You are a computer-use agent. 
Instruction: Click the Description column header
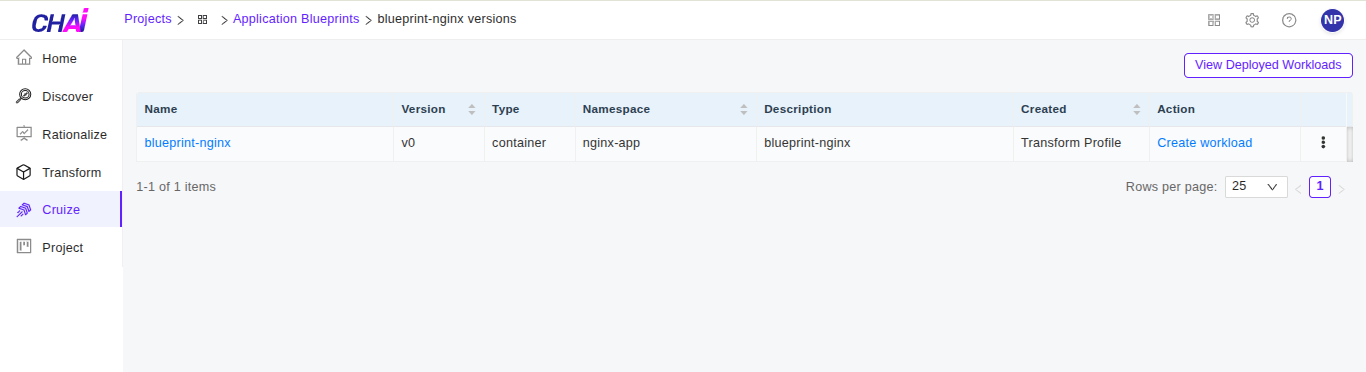click(x=884, y=109)
